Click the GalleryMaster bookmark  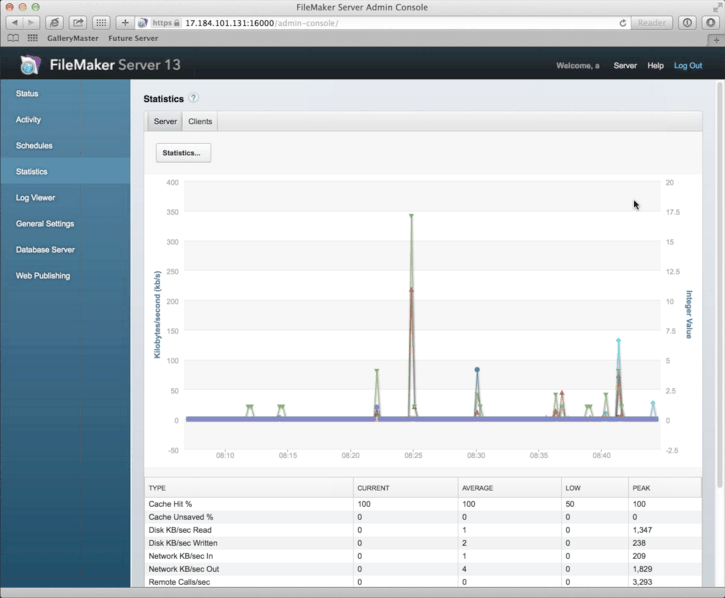73,38
